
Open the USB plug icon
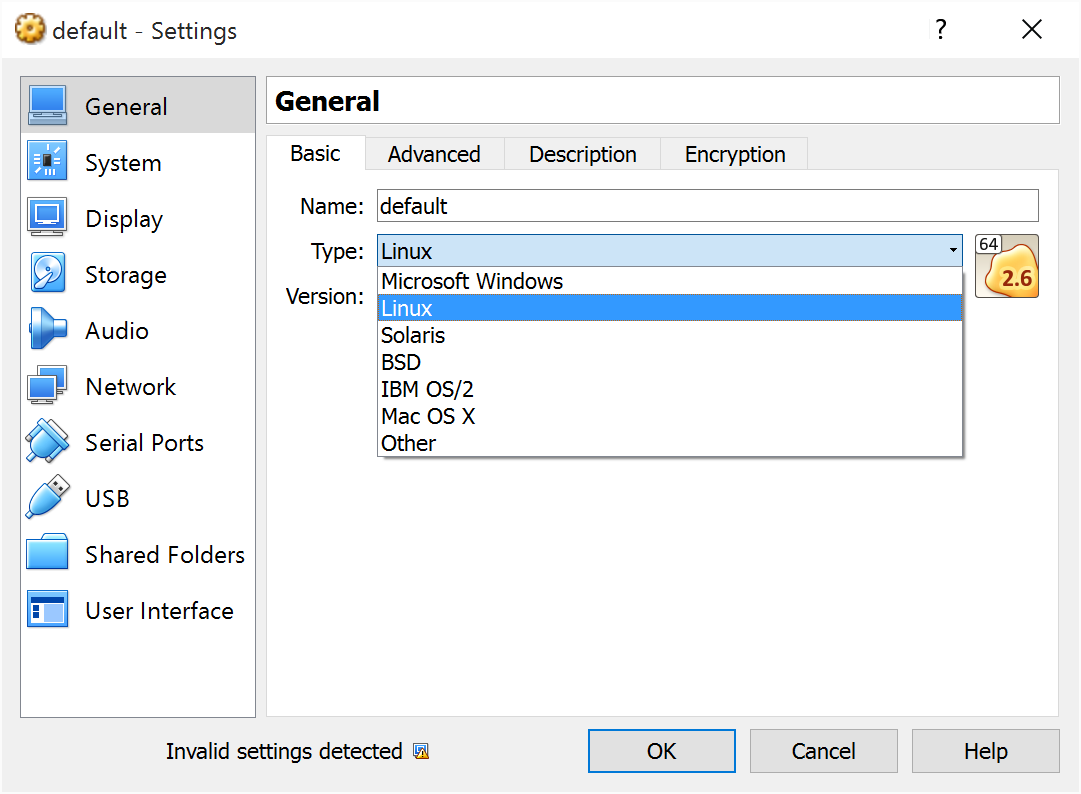click(x=47, y=498)
